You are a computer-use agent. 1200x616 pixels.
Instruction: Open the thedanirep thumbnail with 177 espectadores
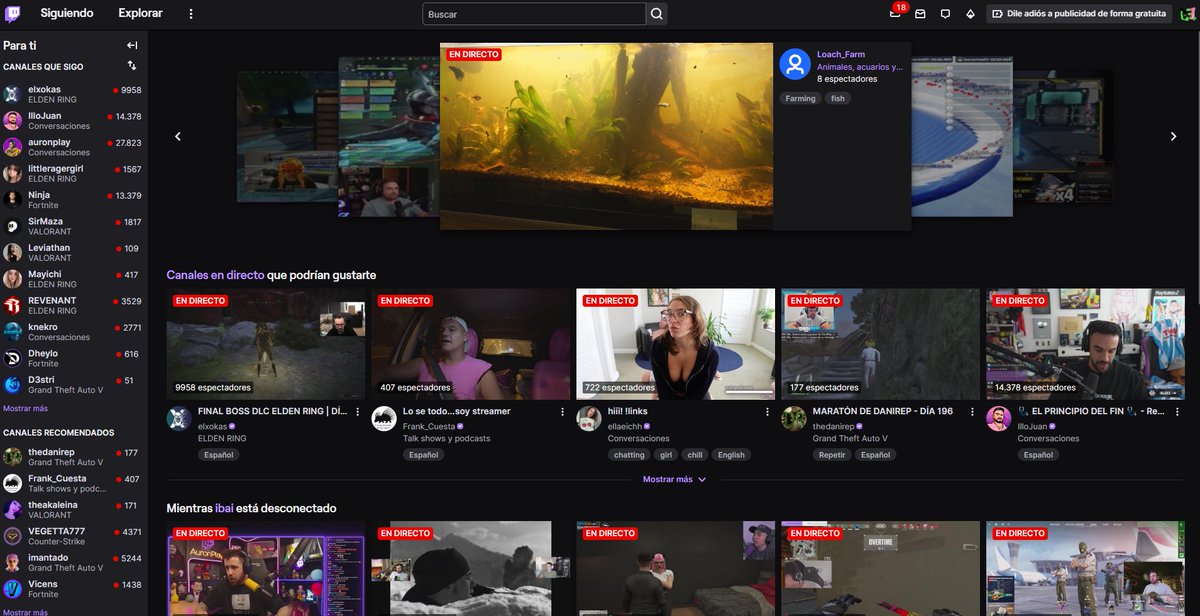(880, 344)
